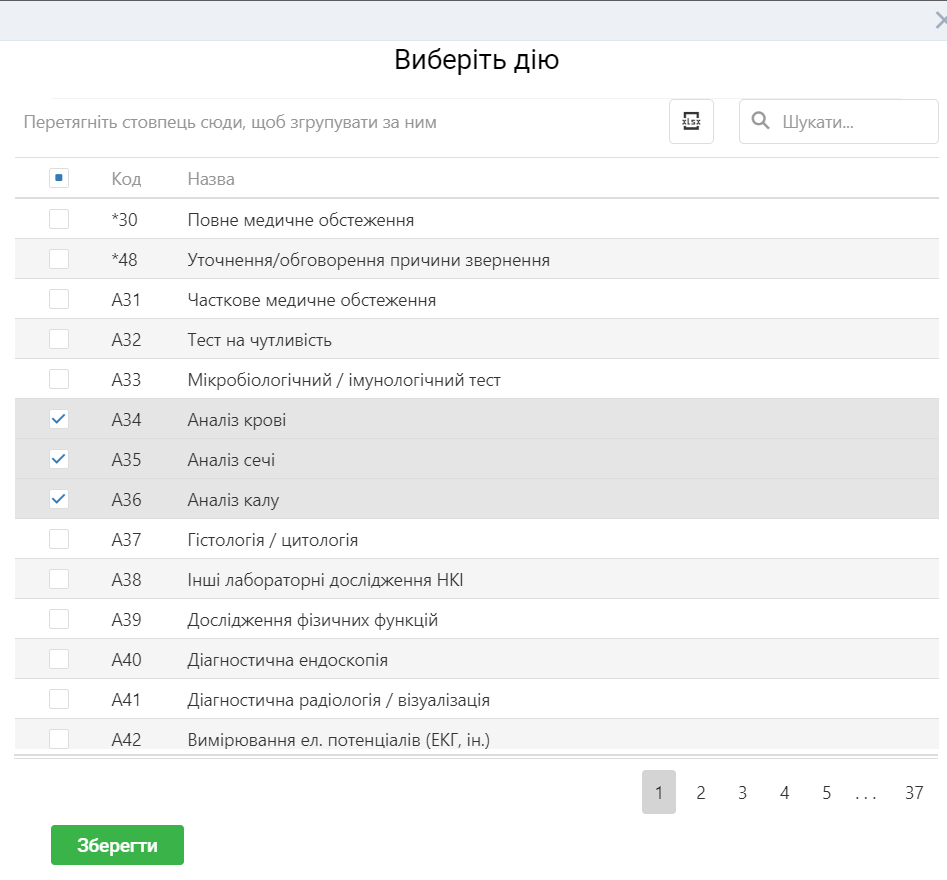Screen dimensions: 947x880
Task: Uncheck the A35 Аналіз сечі checkbox
Action: point(59,459)
